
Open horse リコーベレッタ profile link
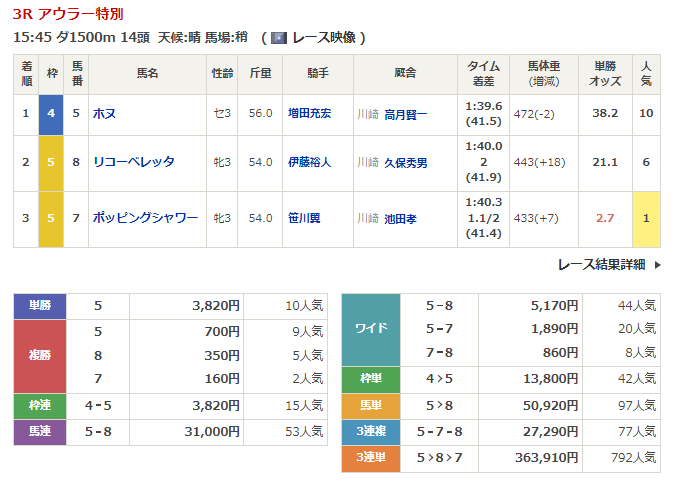133,161
